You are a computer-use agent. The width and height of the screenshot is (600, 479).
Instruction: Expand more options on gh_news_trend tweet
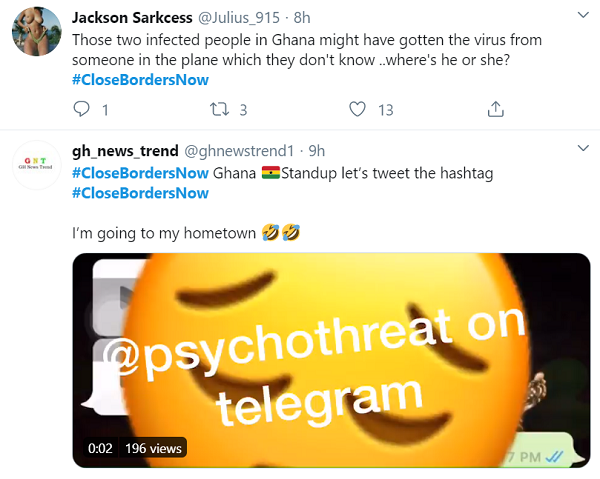pos(583,148)
